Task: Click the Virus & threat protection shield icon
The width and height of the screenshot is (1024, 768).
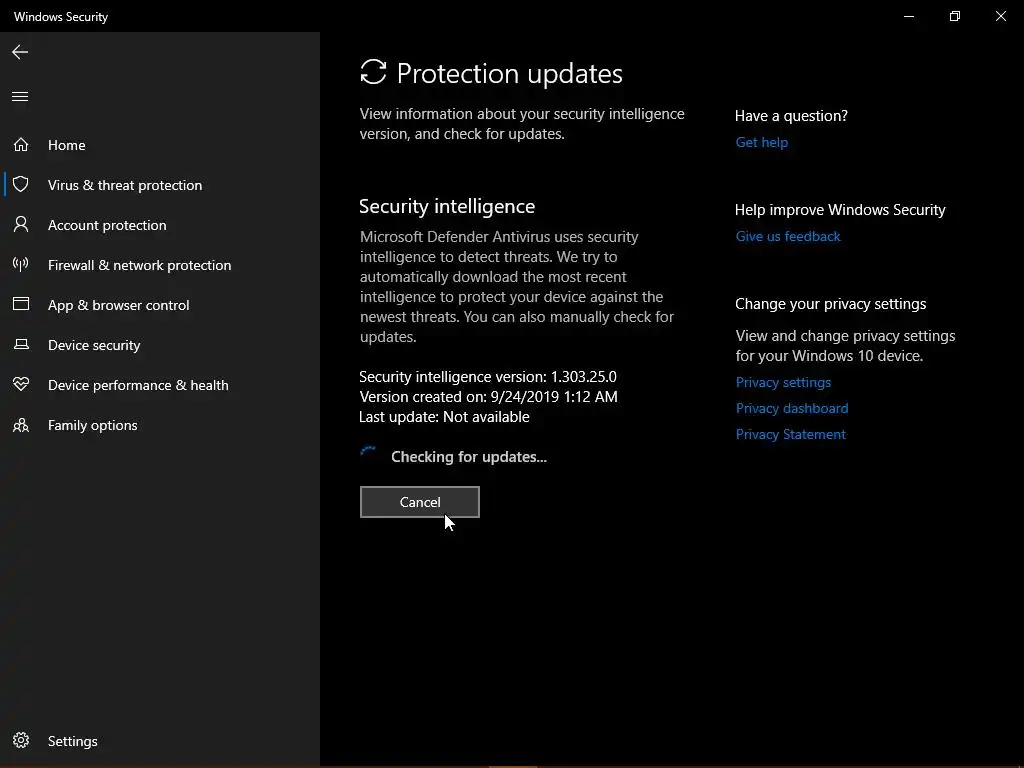Action: [x=21, y=184]
